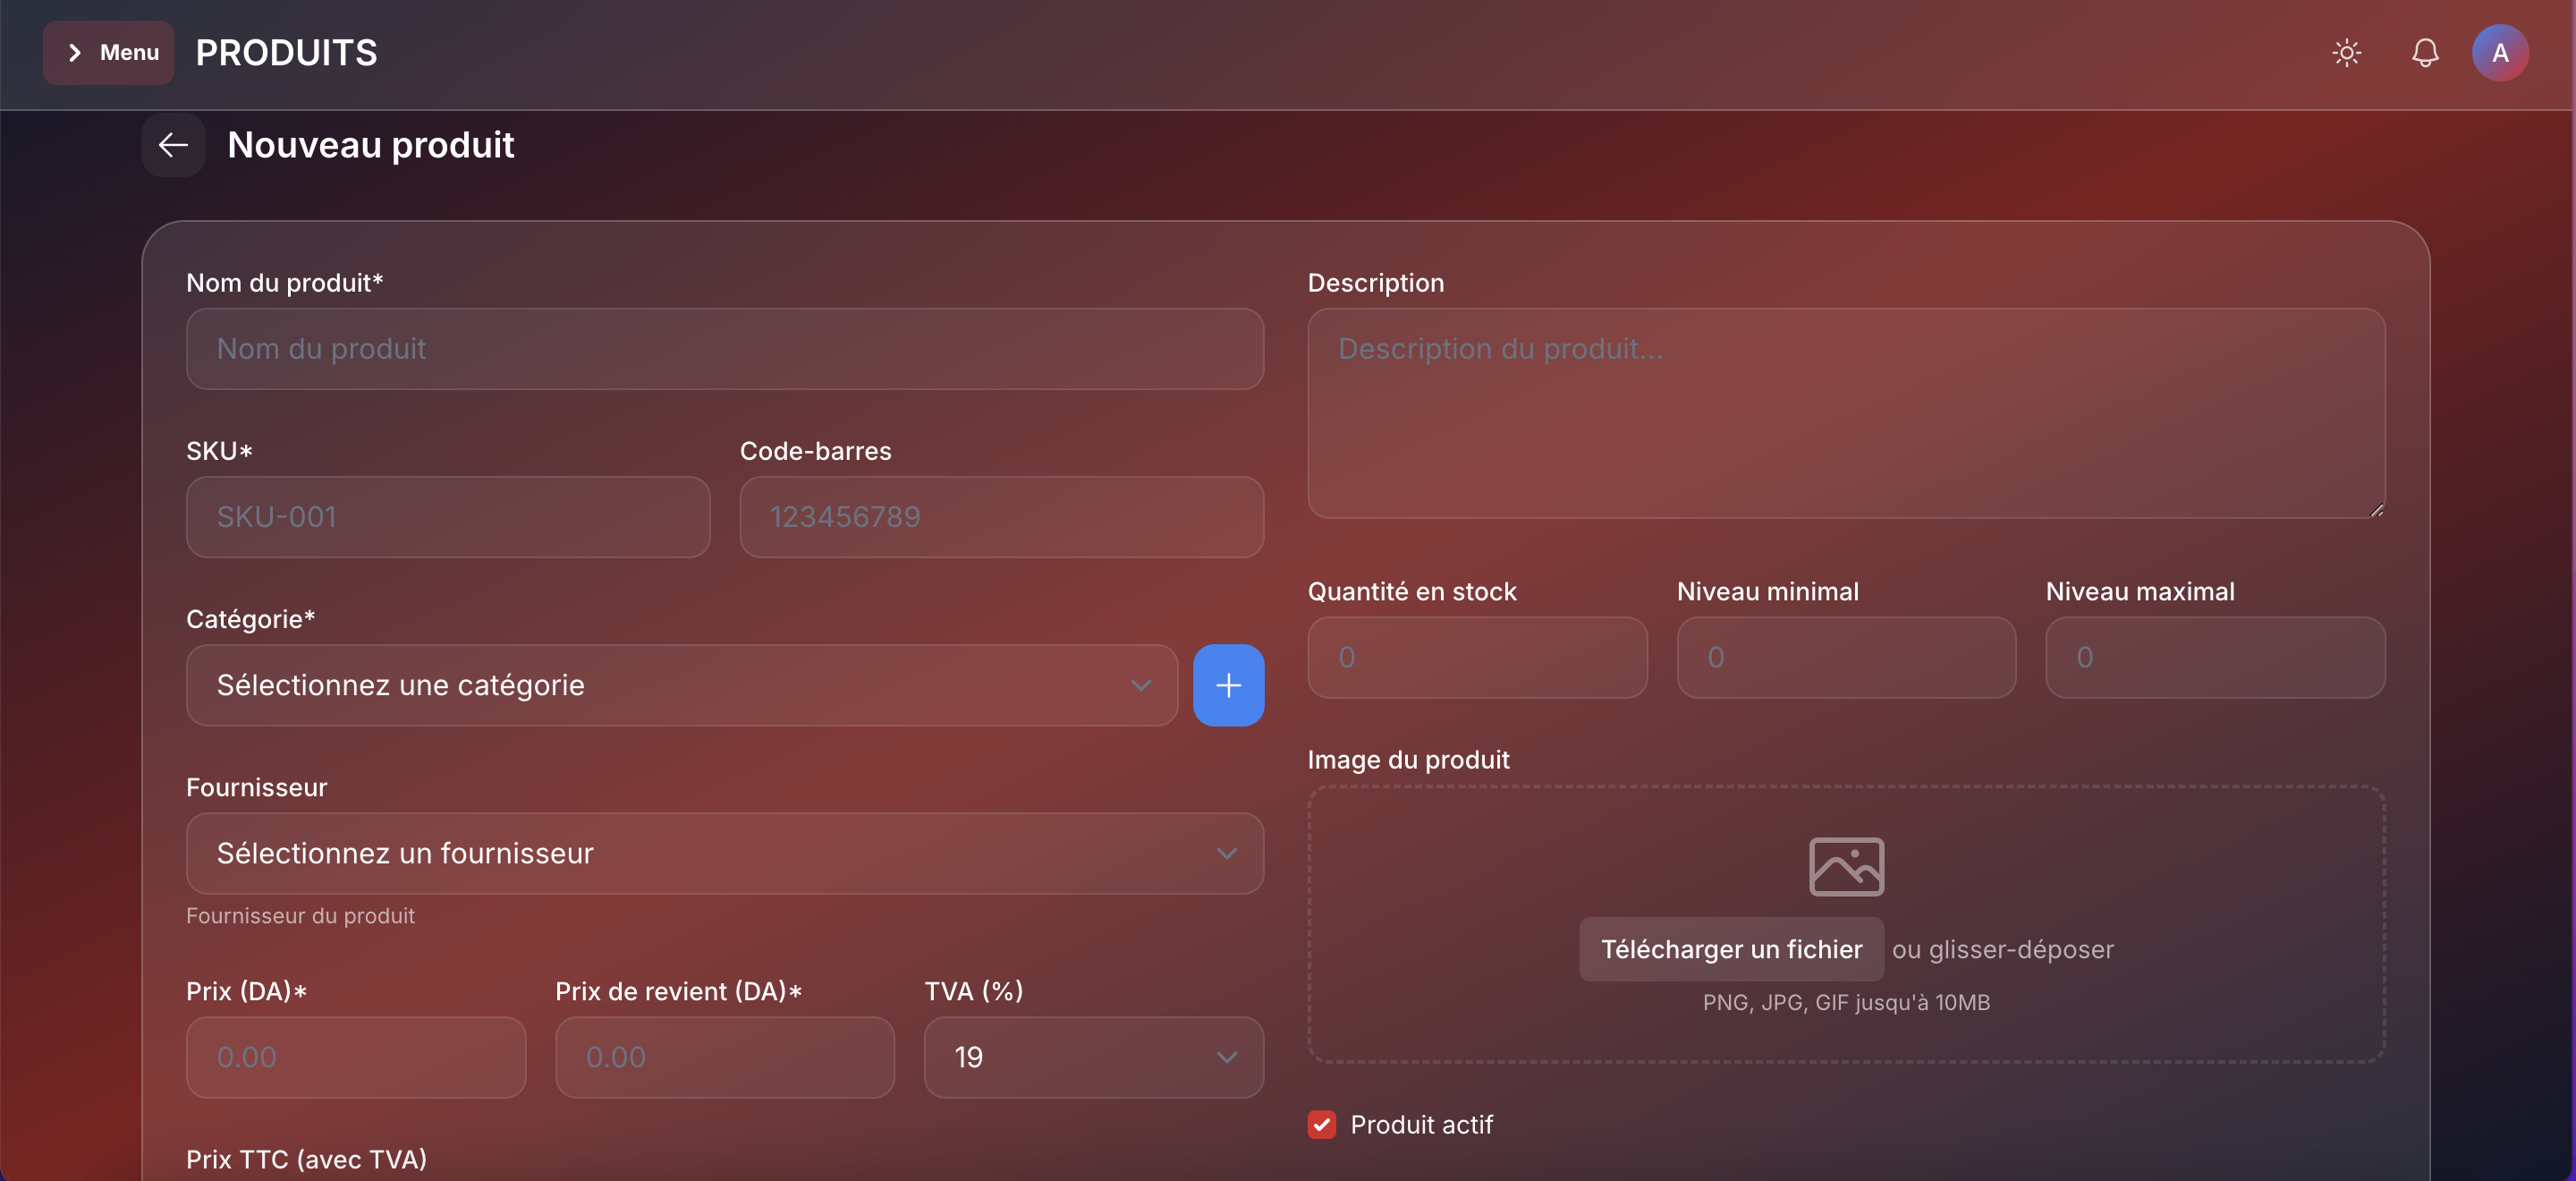The height and width of the screenshot is (1181, 2576).
Task: Click the Code-barres field showing 123456789
Action: pos(1001,517)
